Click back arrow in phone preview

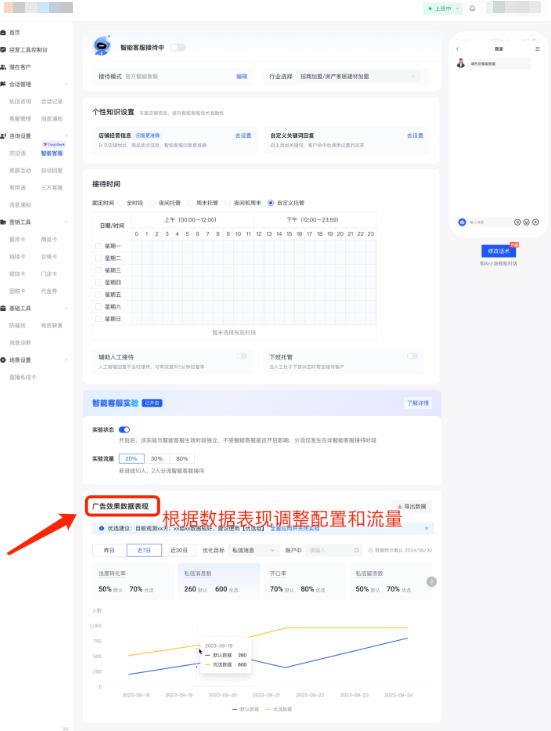tap(457, 49)
